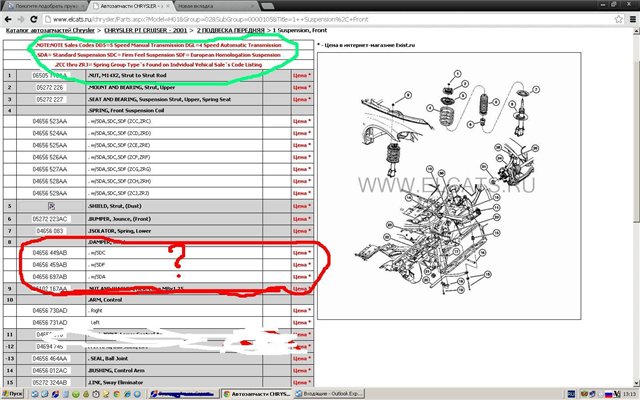640x400 pixels.
Task: Open Цена link for 04656 525AA spring
Action: tap(302, 145)
